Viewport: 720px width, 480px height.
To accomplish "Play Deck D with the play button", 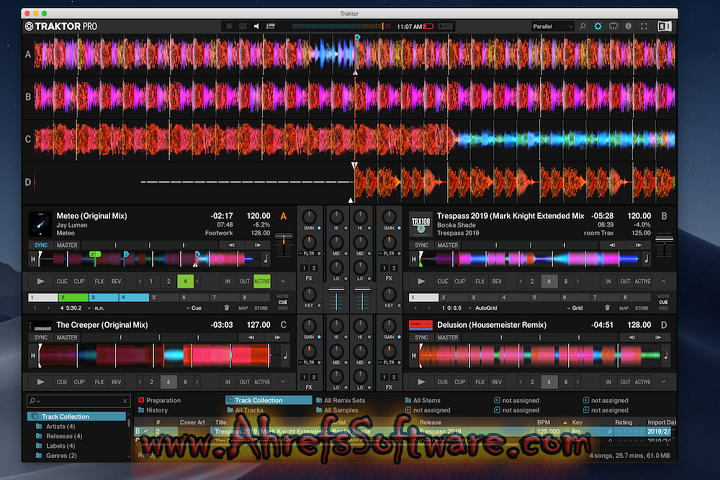I will click(421, 382).
